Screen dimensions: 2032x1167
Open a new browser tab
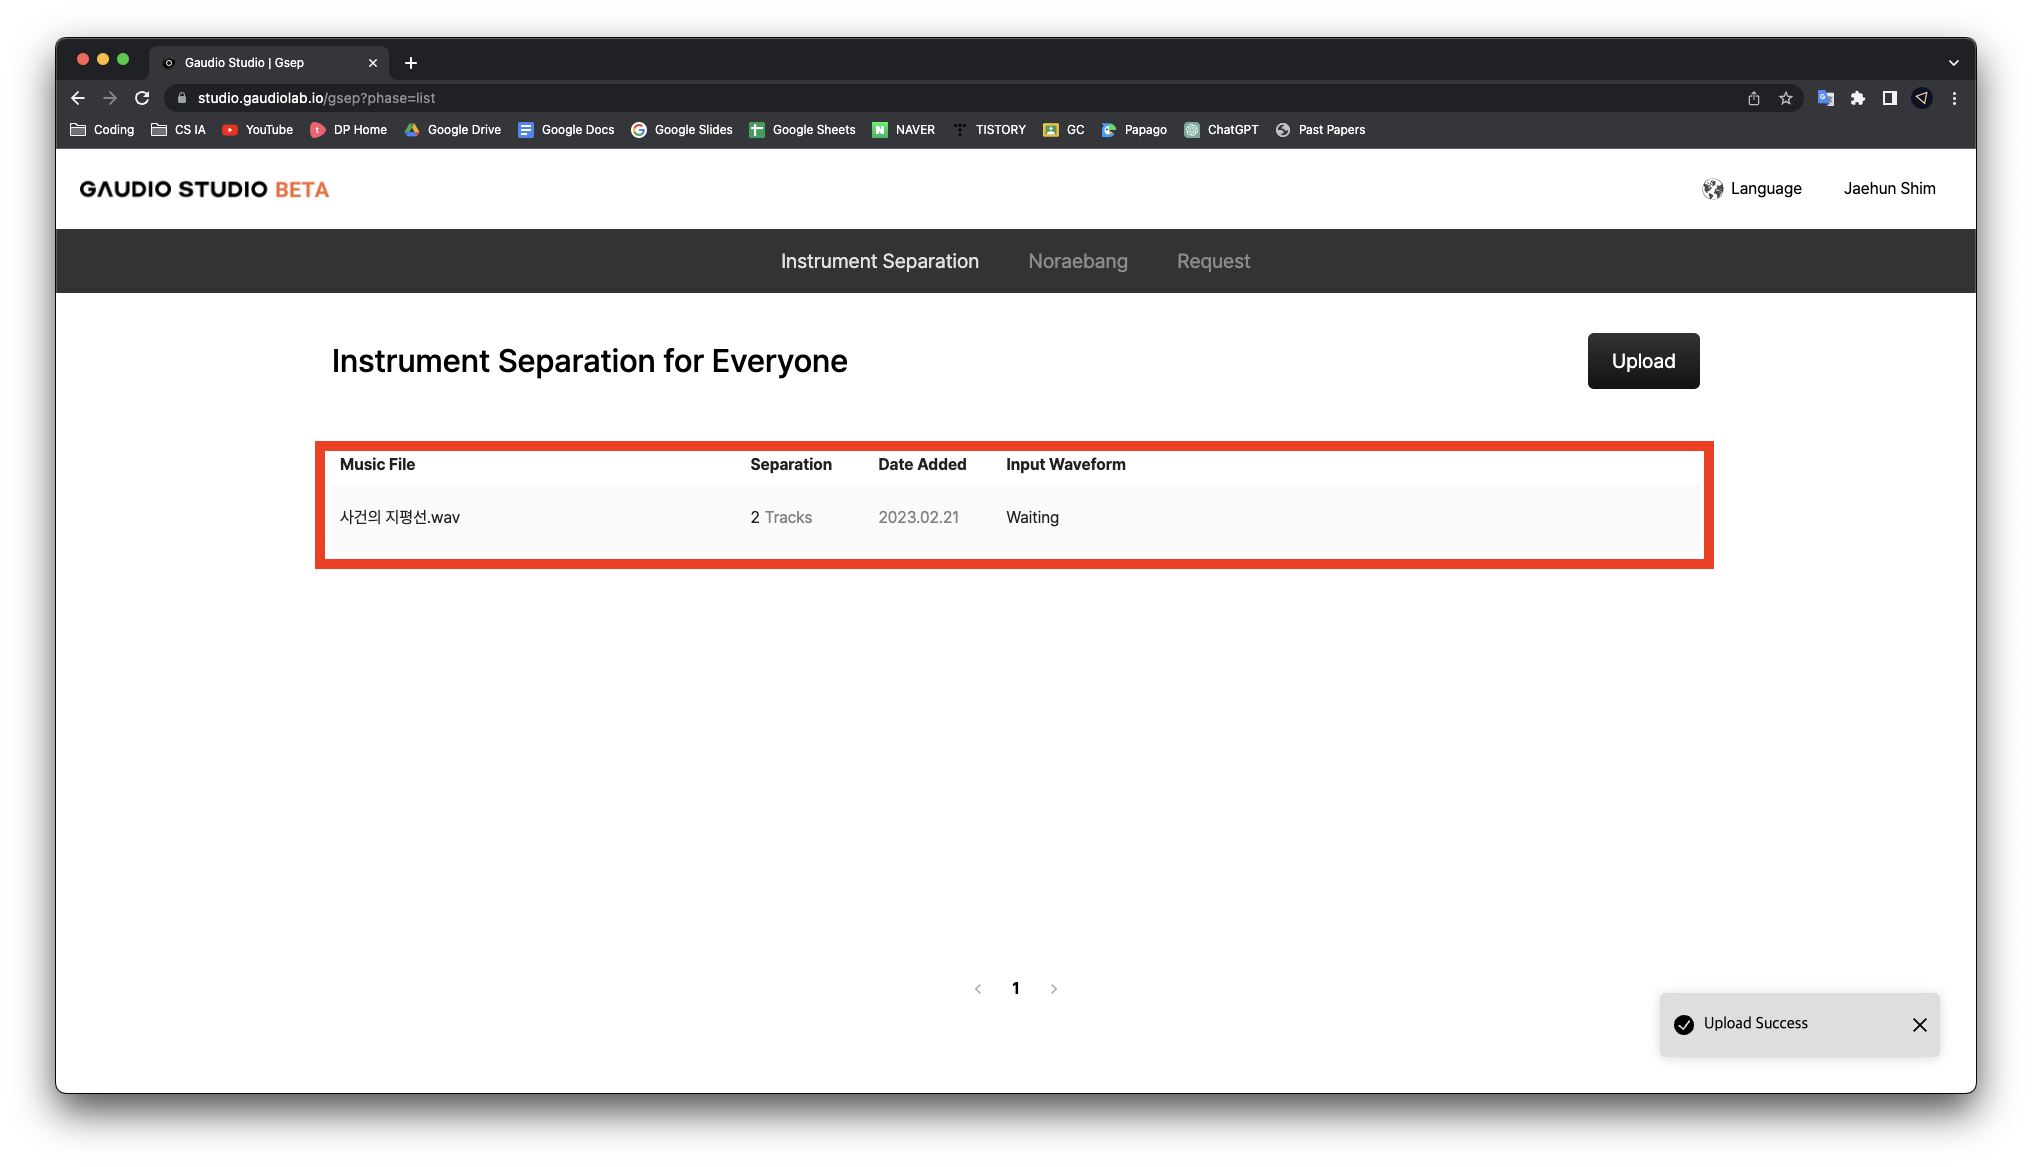tap(411, 63)
